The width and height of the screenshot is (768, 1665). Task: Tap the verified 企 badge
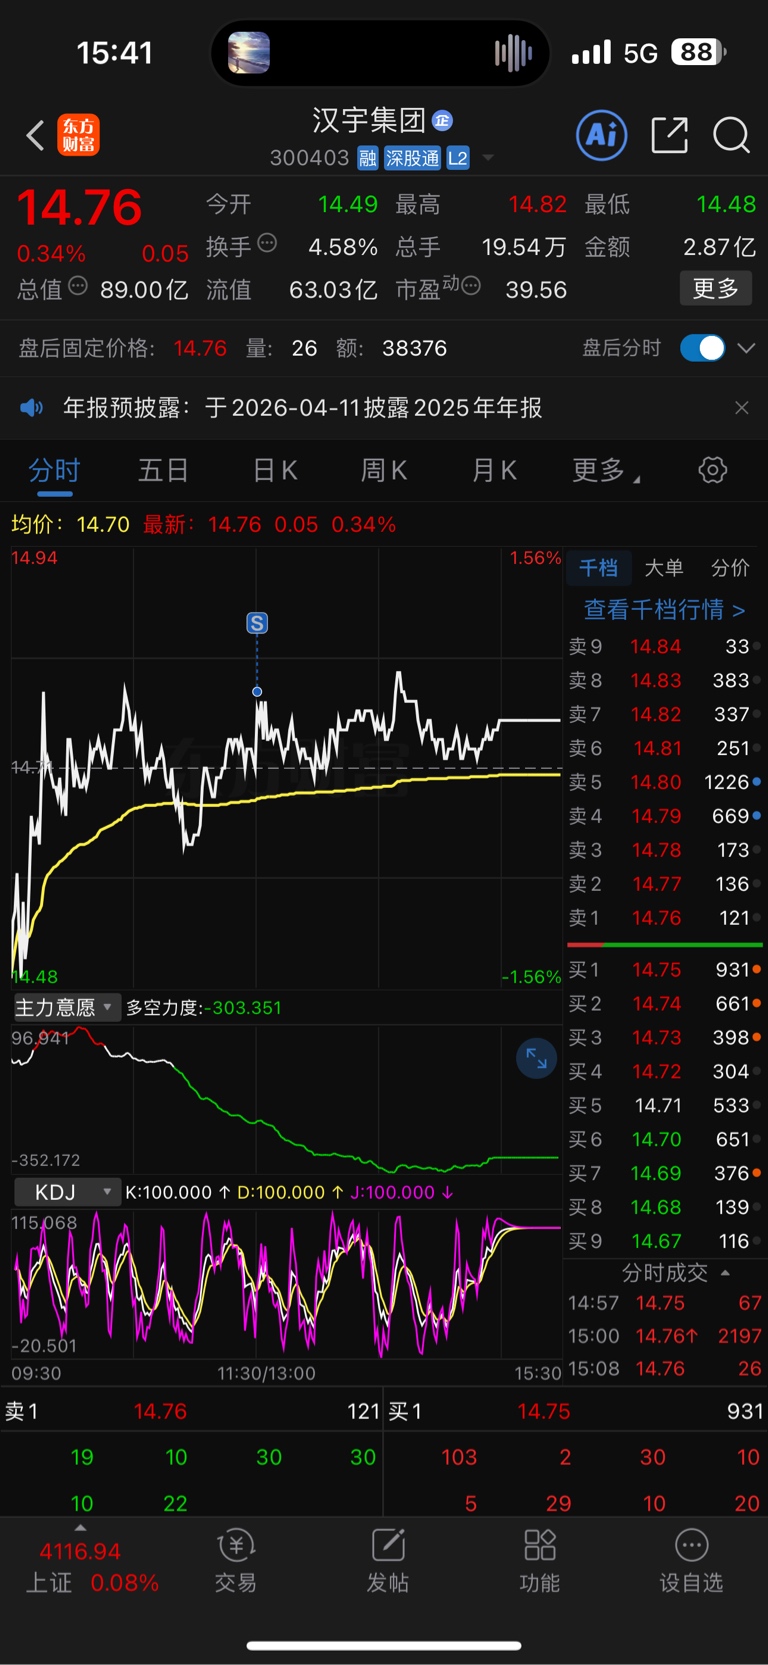click(x=442, y=121)
